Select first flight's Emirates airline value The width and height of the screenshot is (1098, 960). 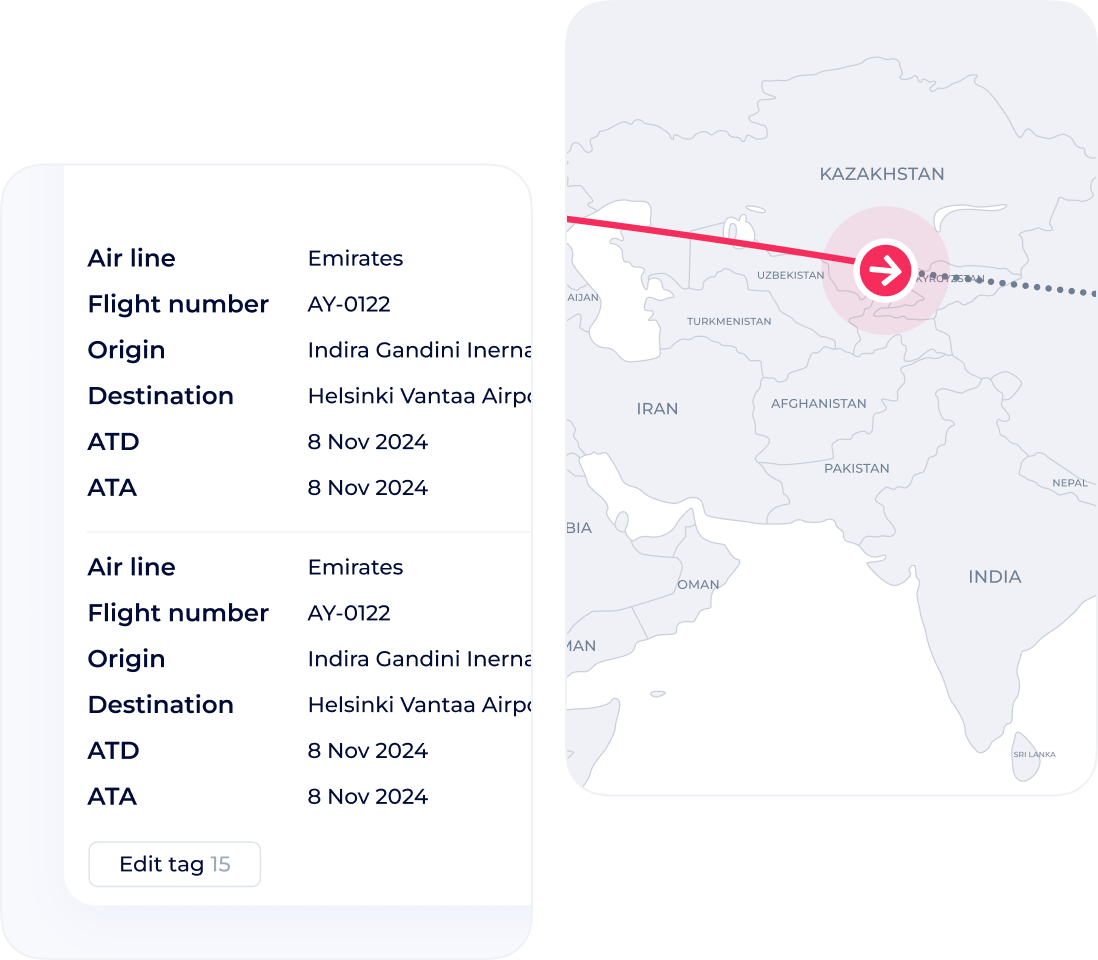pyautogui.click(x=356, y=258)
